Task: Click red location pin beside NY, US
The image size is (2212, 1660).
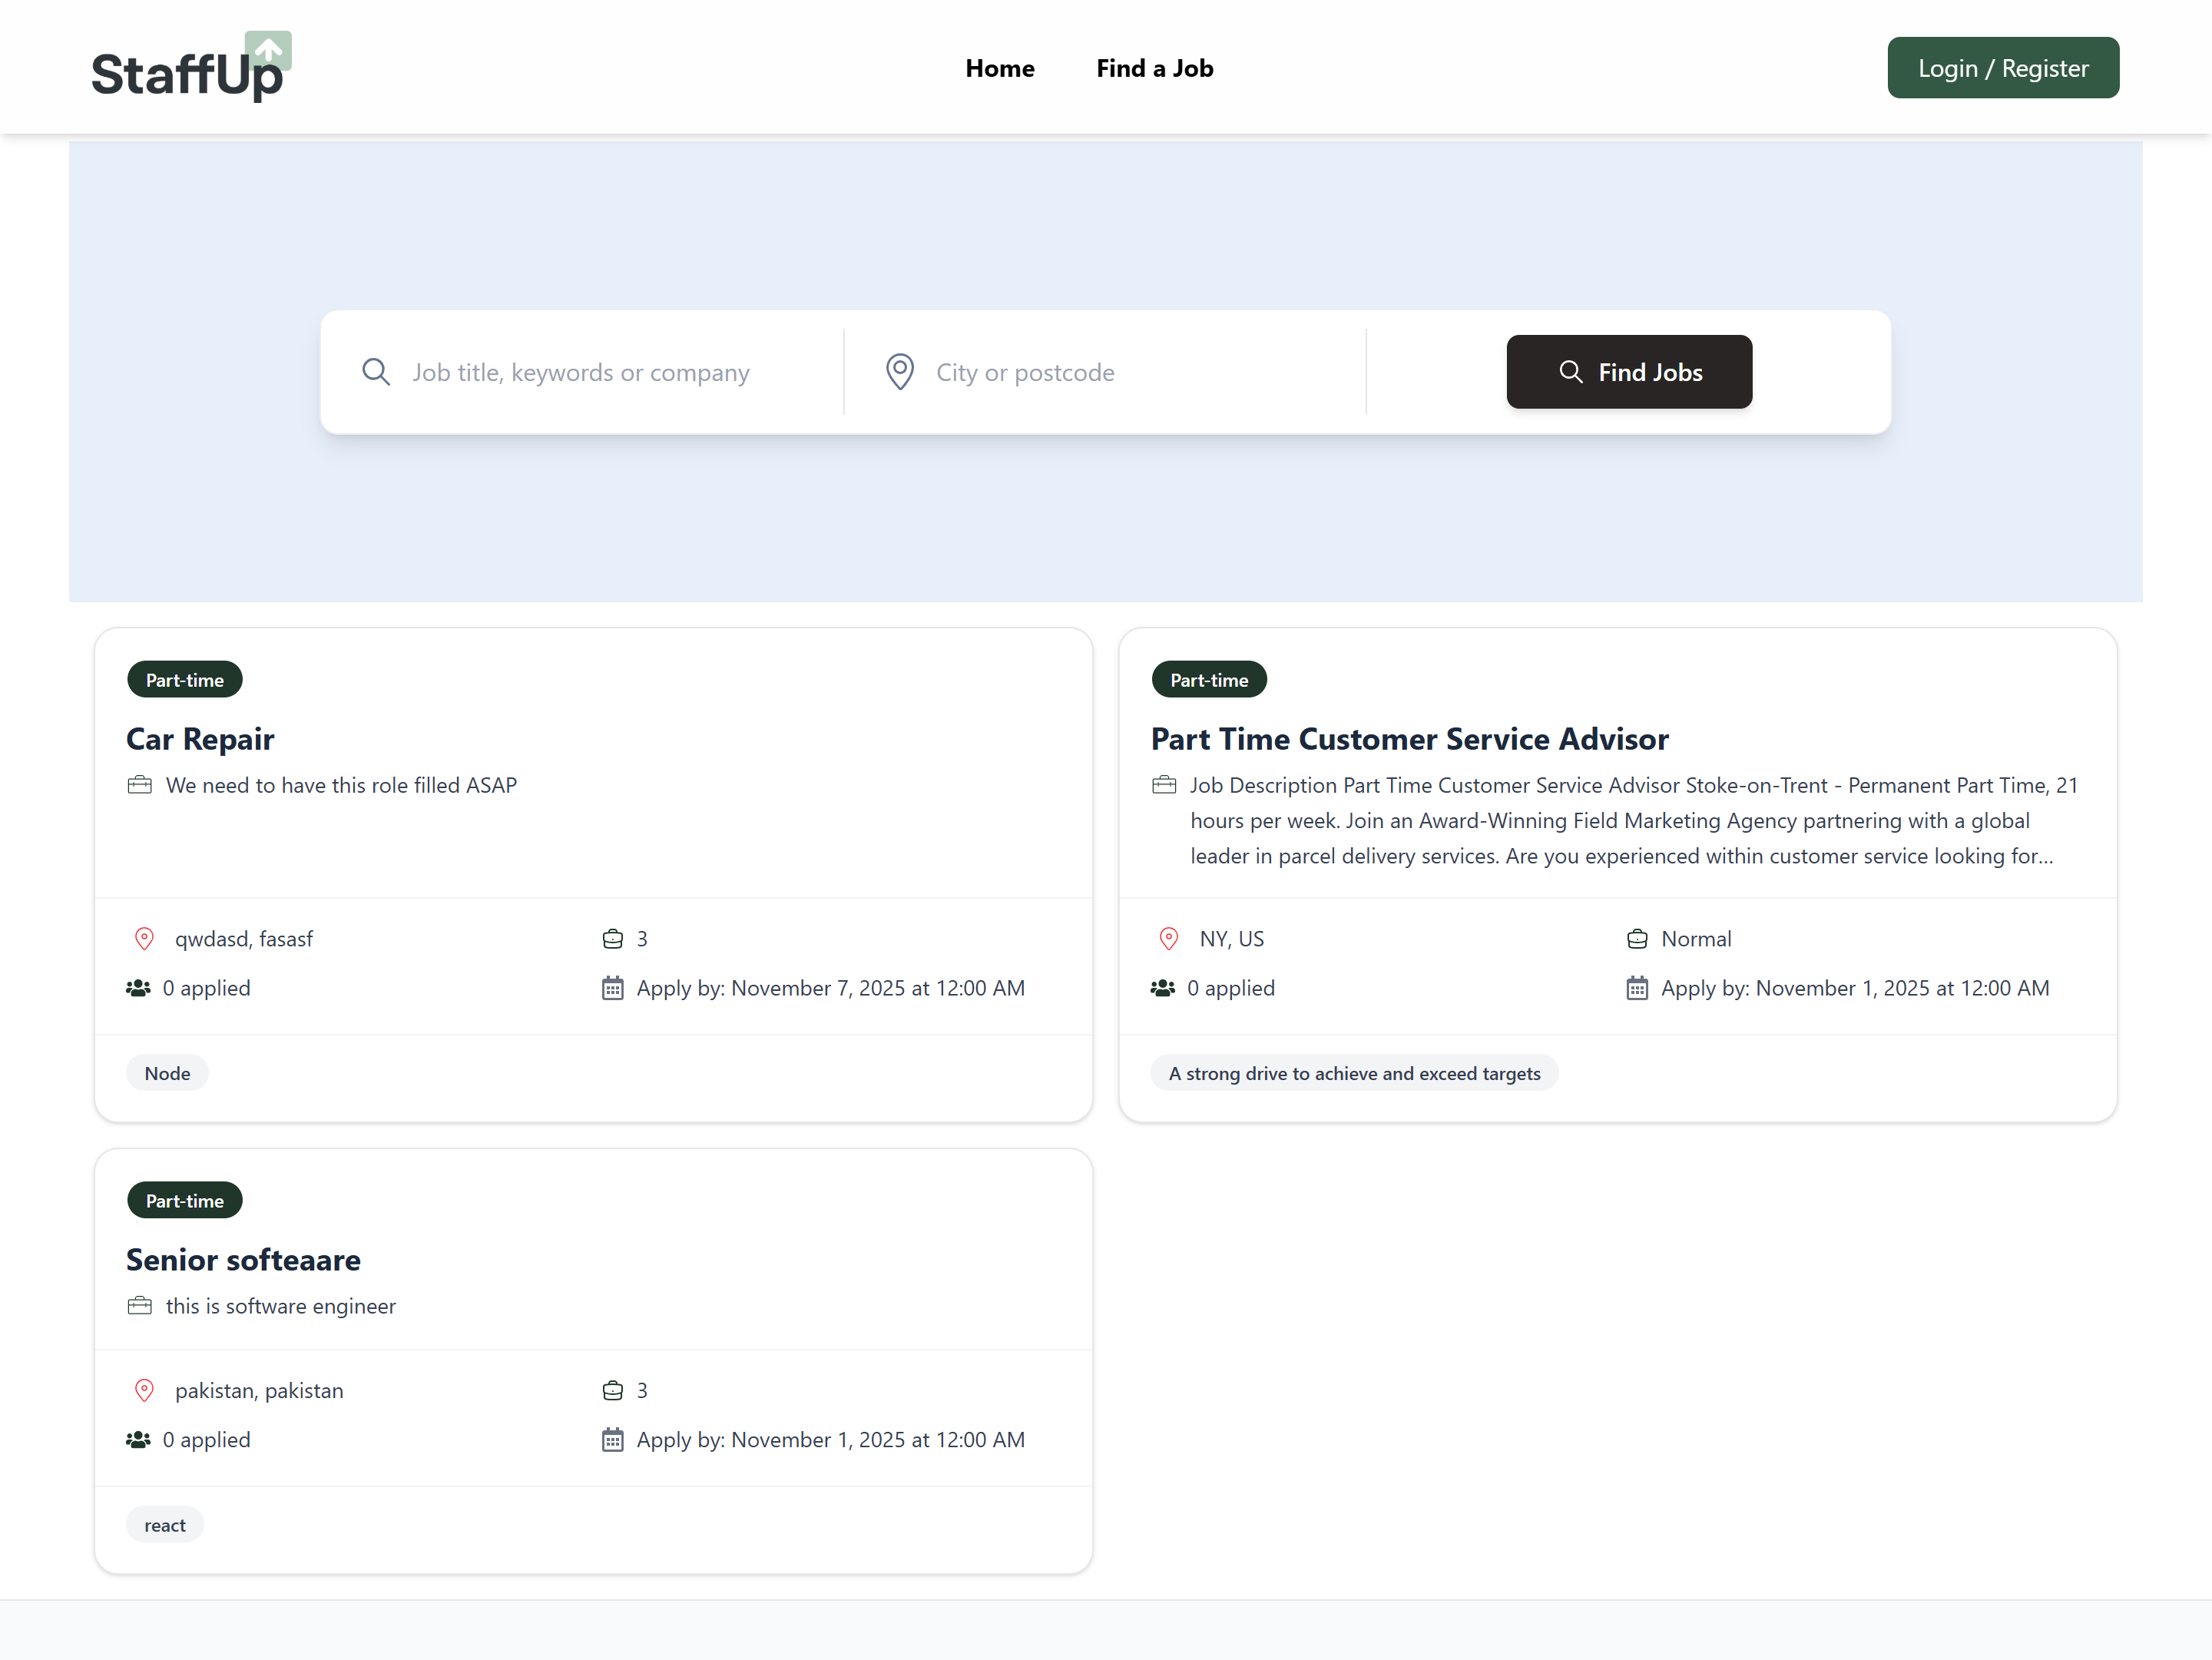Action: [1168, 939]
